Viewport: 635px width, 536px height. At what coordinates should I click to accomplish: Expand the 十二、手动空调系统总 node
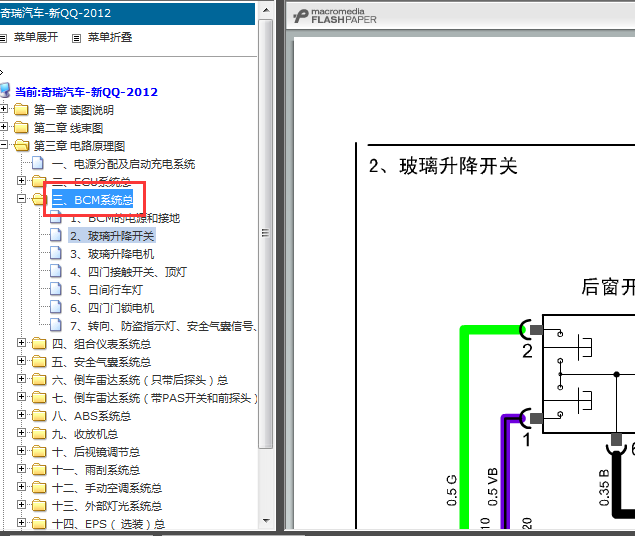pyautogui.click(x=21, y=487)
